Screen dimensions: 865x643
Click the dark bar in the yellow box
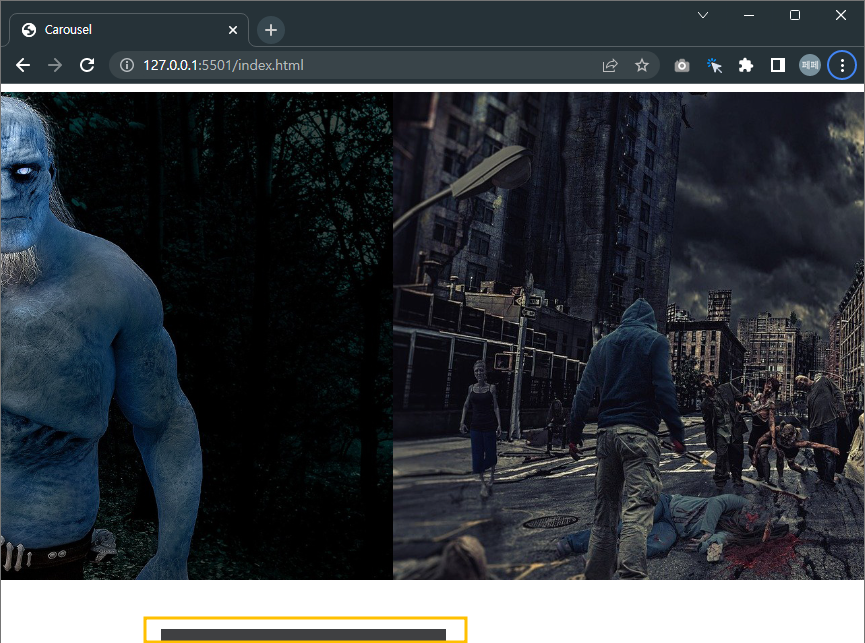click(303, 635)
